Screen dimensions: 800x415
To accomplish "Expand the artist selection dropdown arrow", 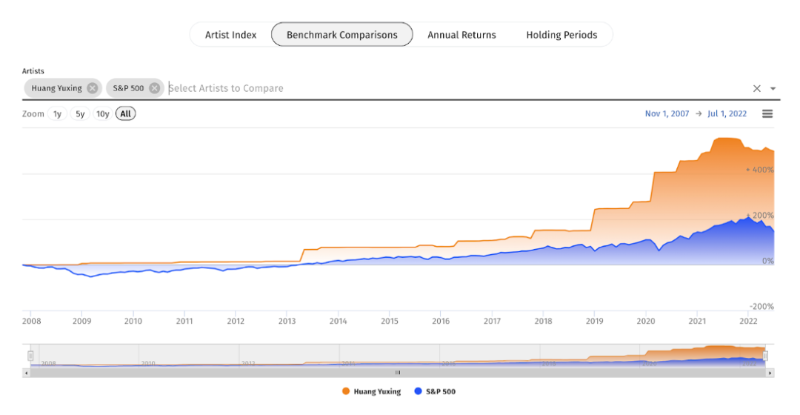I will click(x=773, y=89).
